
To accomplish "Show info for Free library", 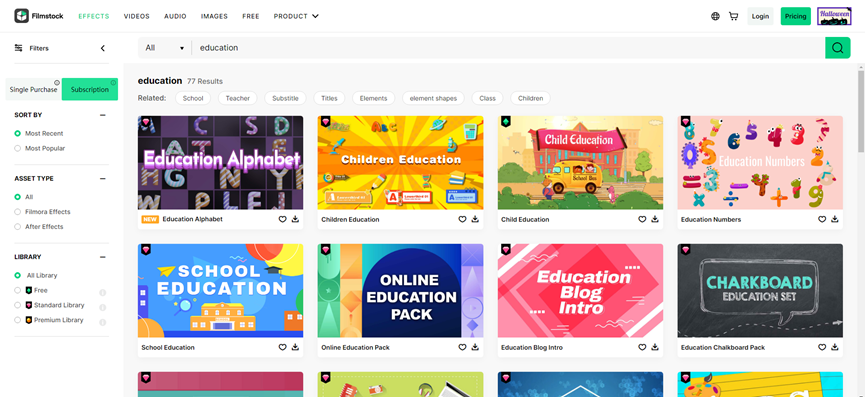I will pyautogui.click(x=103, y=293).
